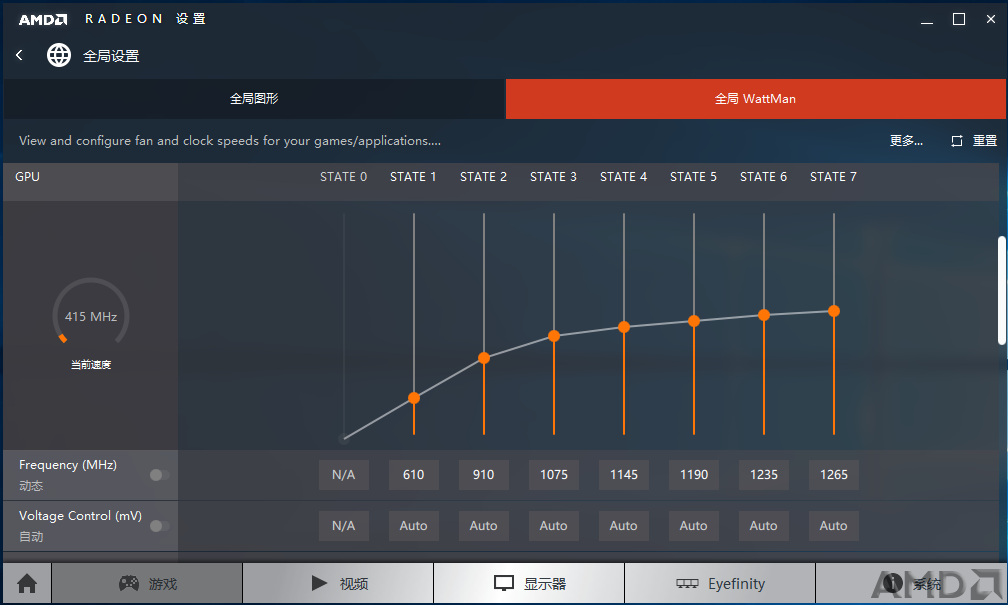Screen dimensions: 1008x605
Task: Click the gamepad icon in the bottom bar
Action: click(x=129, y=583)
